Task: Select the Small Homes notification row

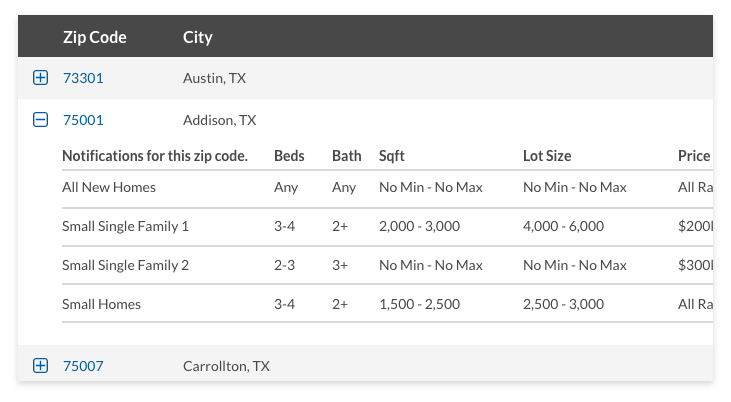Action: click(101, 304)
